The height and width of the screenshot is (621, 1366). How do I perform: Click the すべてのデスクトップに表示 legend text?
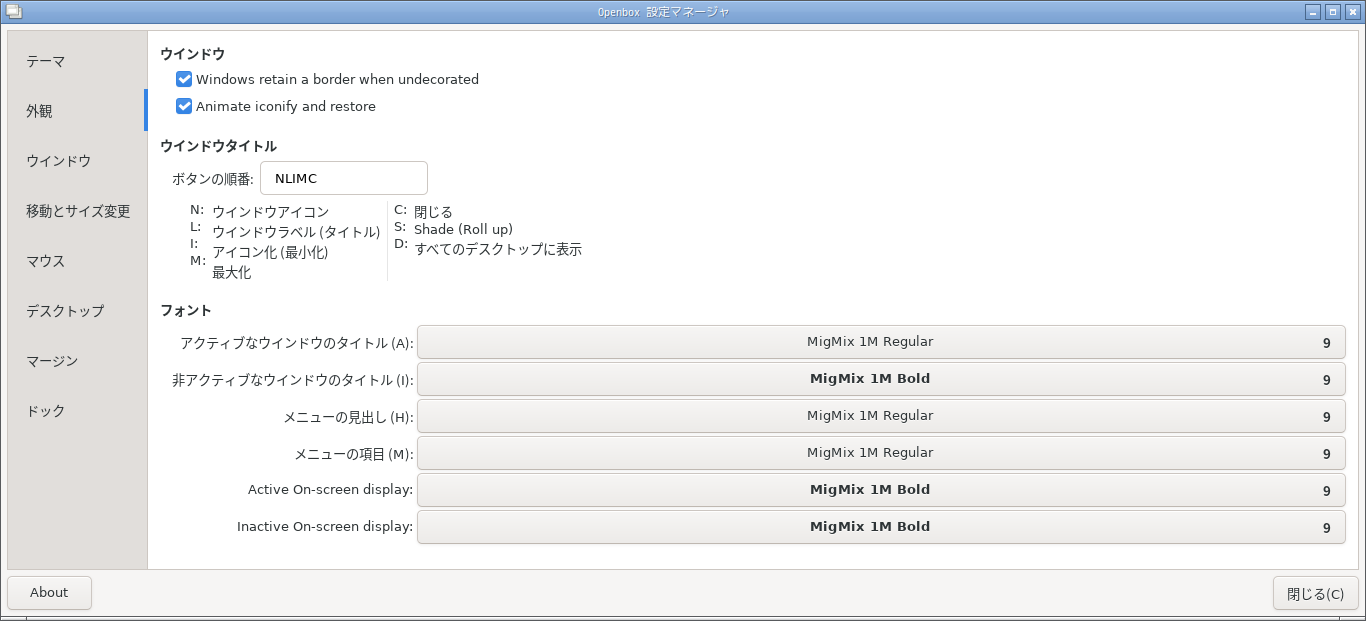tap(498, 249)
